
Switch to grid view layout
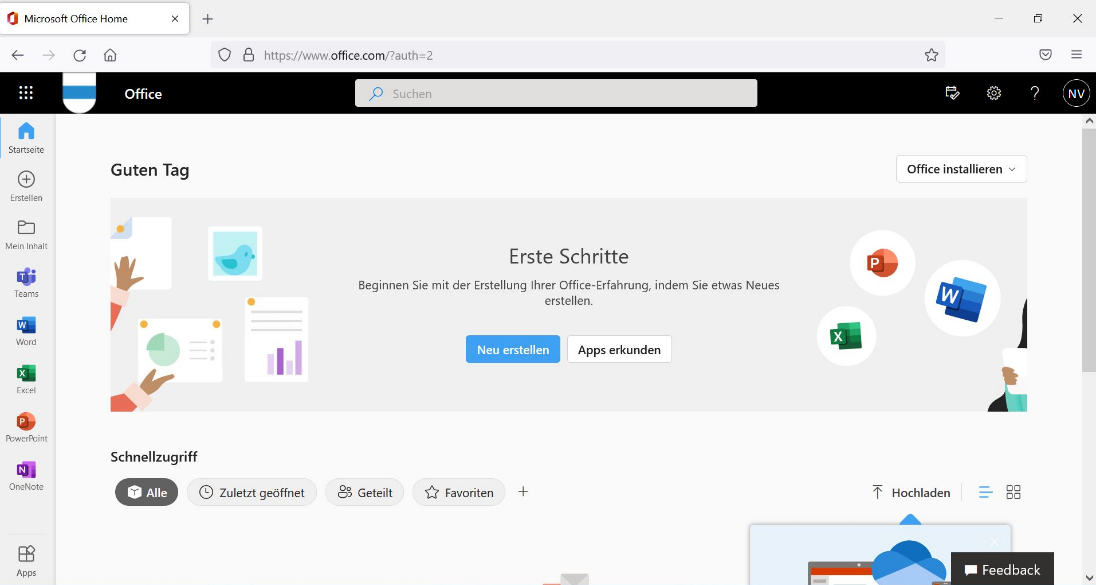[1013, 492]
